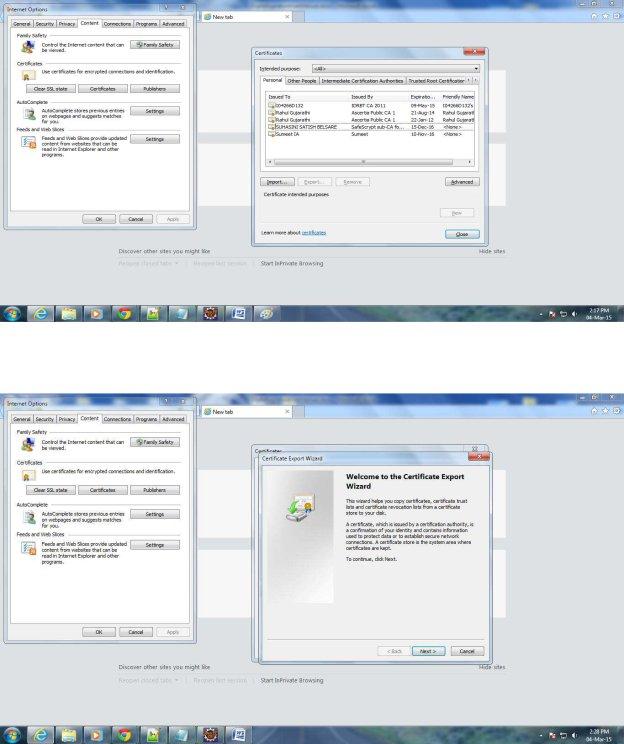The height and width of the screenshot is (744, 624).
Task: Click Hide sites link below Certificates dialog
Action: pos(492,251)
